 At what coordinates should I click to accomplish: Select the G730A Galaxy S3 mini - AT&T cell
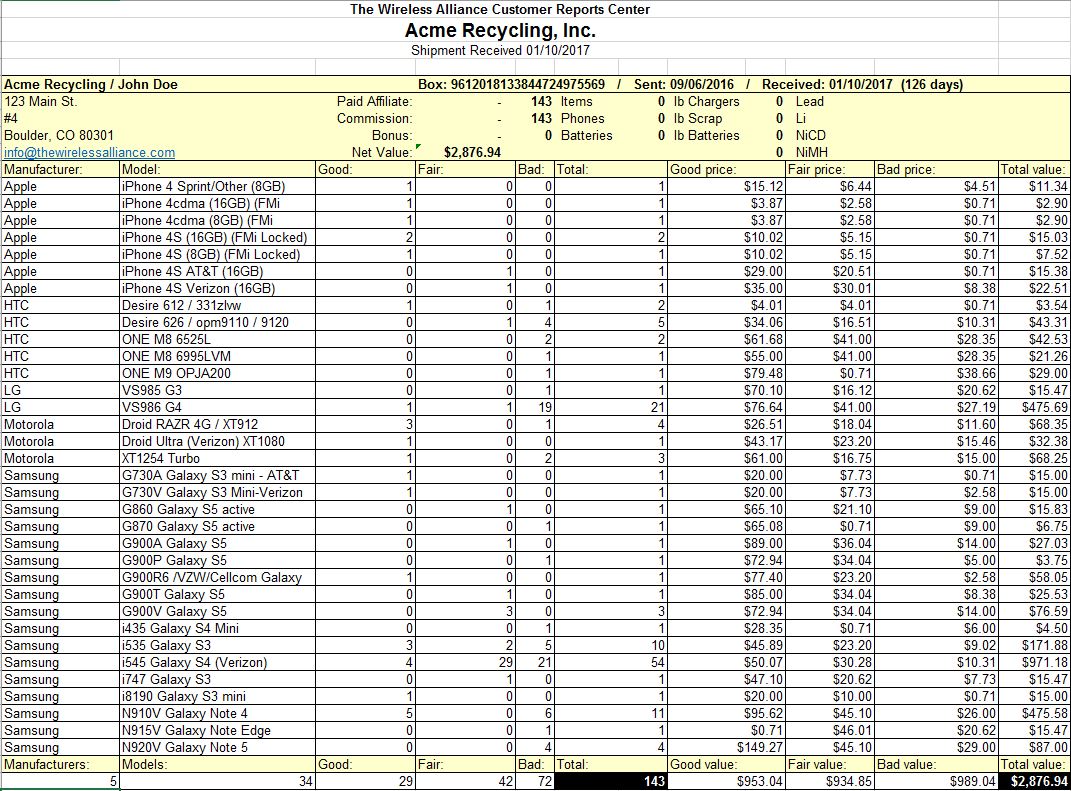pyautogui.click(x=217, y=475)
